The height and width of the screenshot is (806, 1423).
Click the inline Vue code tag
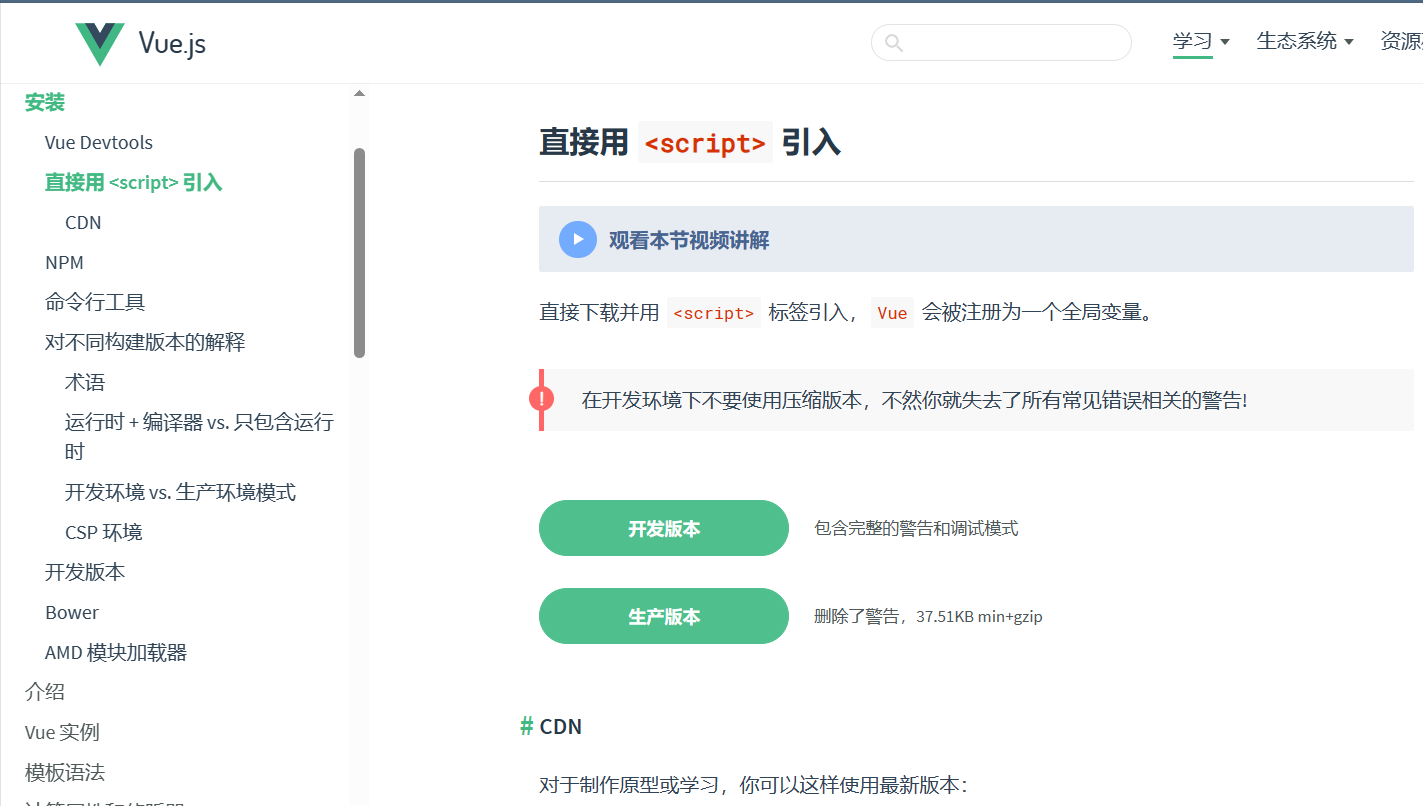pos(892,313)
